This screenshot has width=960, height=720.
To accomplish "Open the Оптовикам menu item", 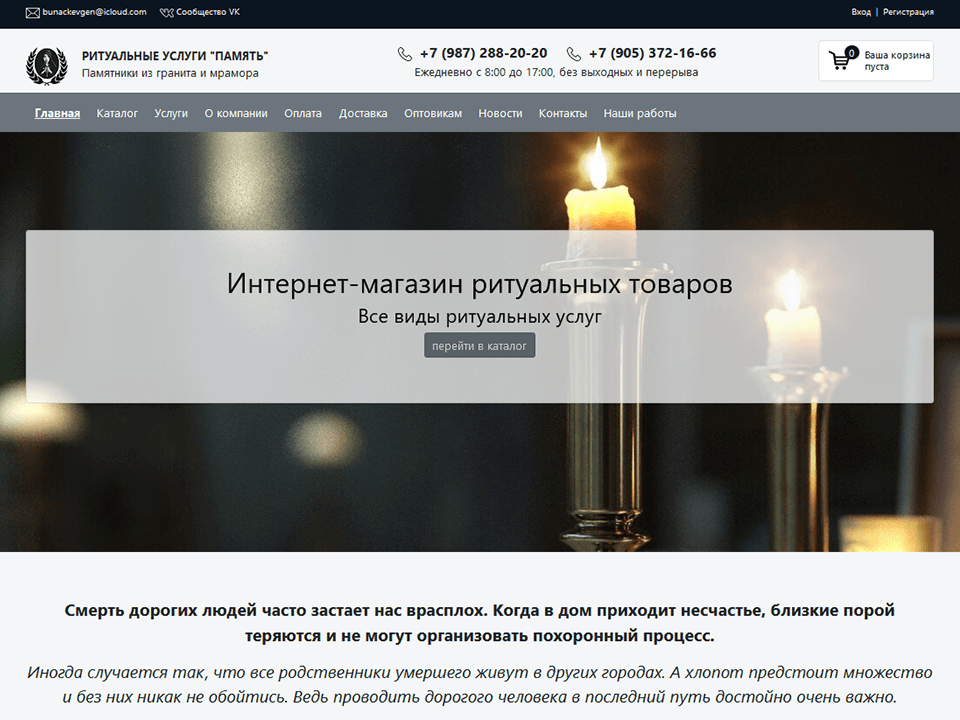I will [x=433, y=113].
